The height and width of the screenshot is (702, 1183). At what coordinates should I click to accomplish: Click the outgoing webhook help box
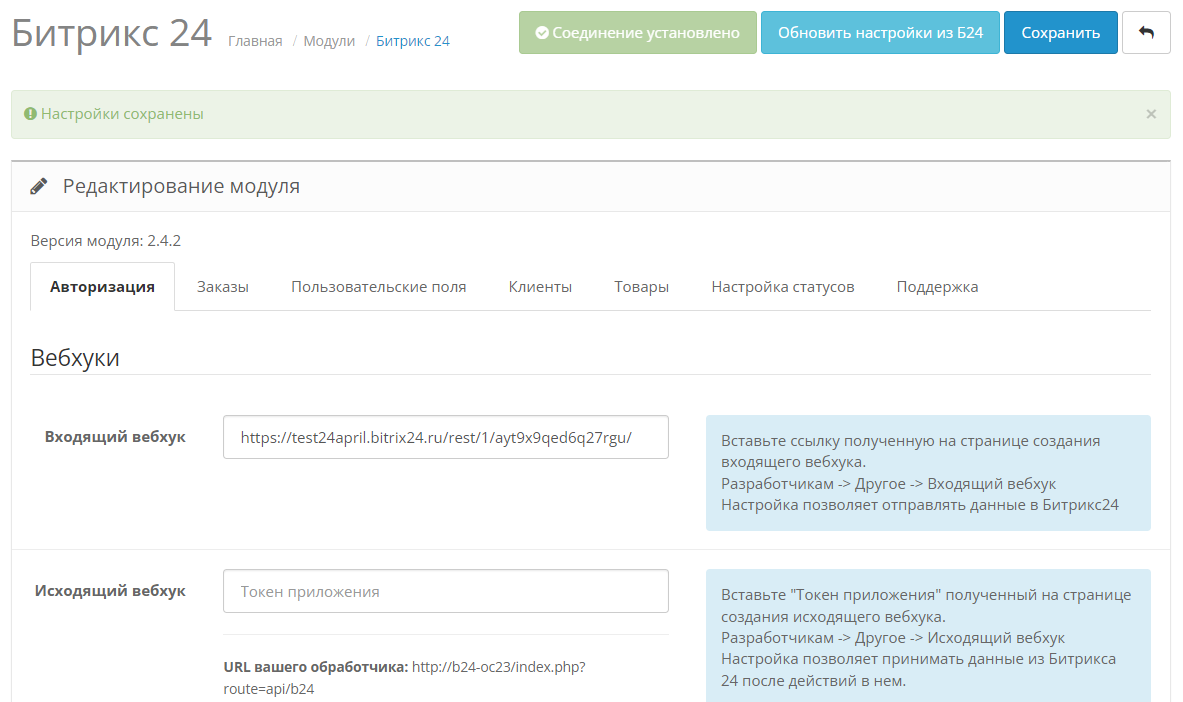928,636
